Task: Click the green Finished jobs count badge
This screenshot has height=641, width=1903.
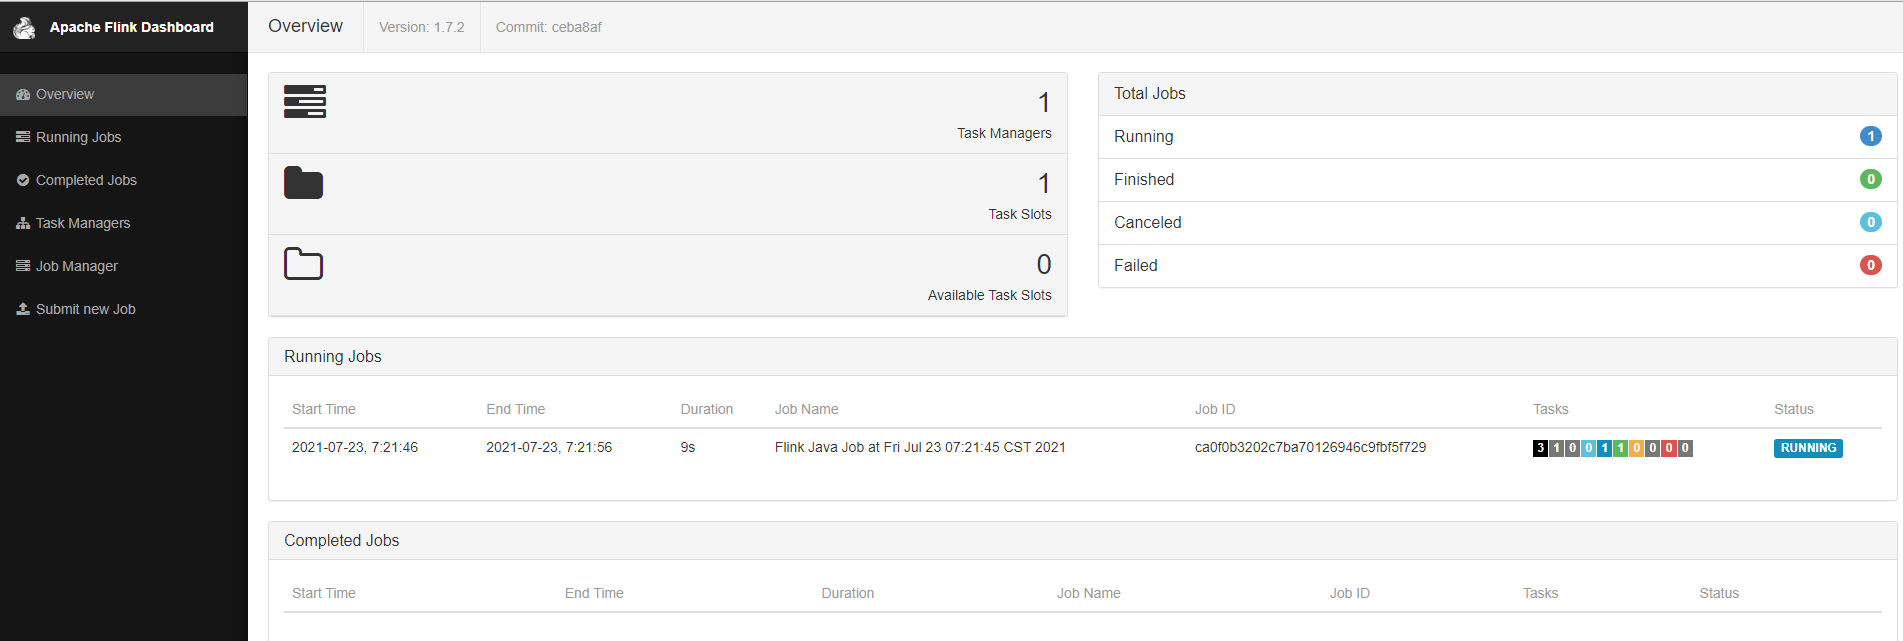Action: point(1870,179)
